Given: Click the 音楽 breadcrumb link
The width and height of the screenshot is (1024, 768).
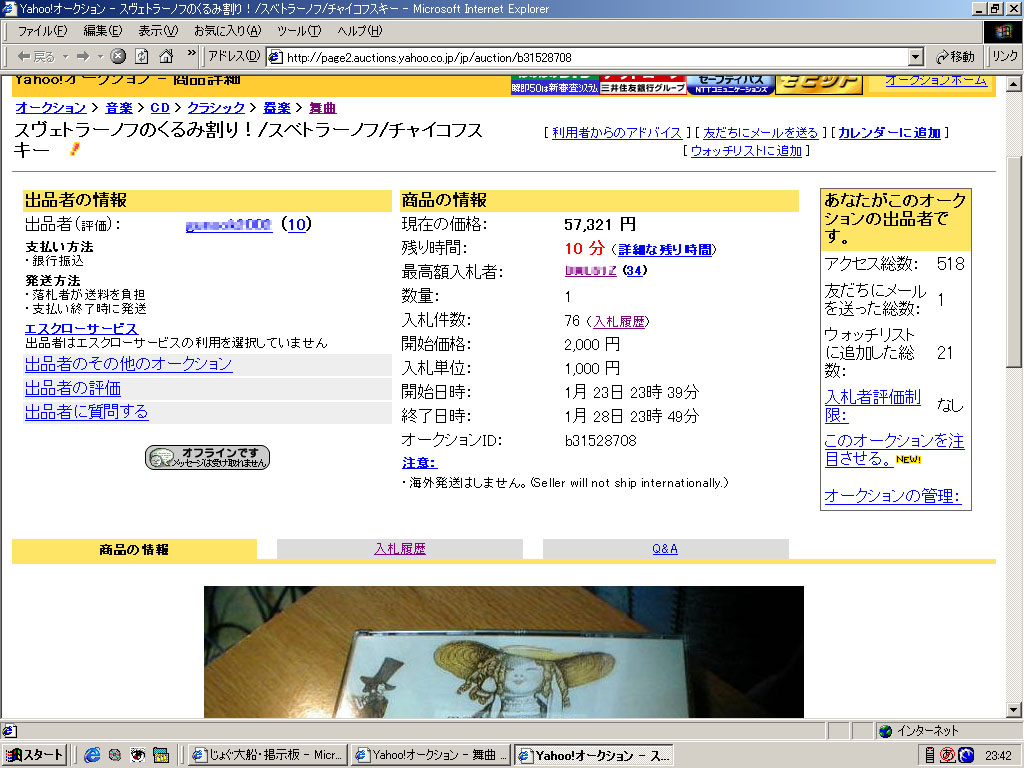Looking at the screenshot, I should (x=119, y=108).
